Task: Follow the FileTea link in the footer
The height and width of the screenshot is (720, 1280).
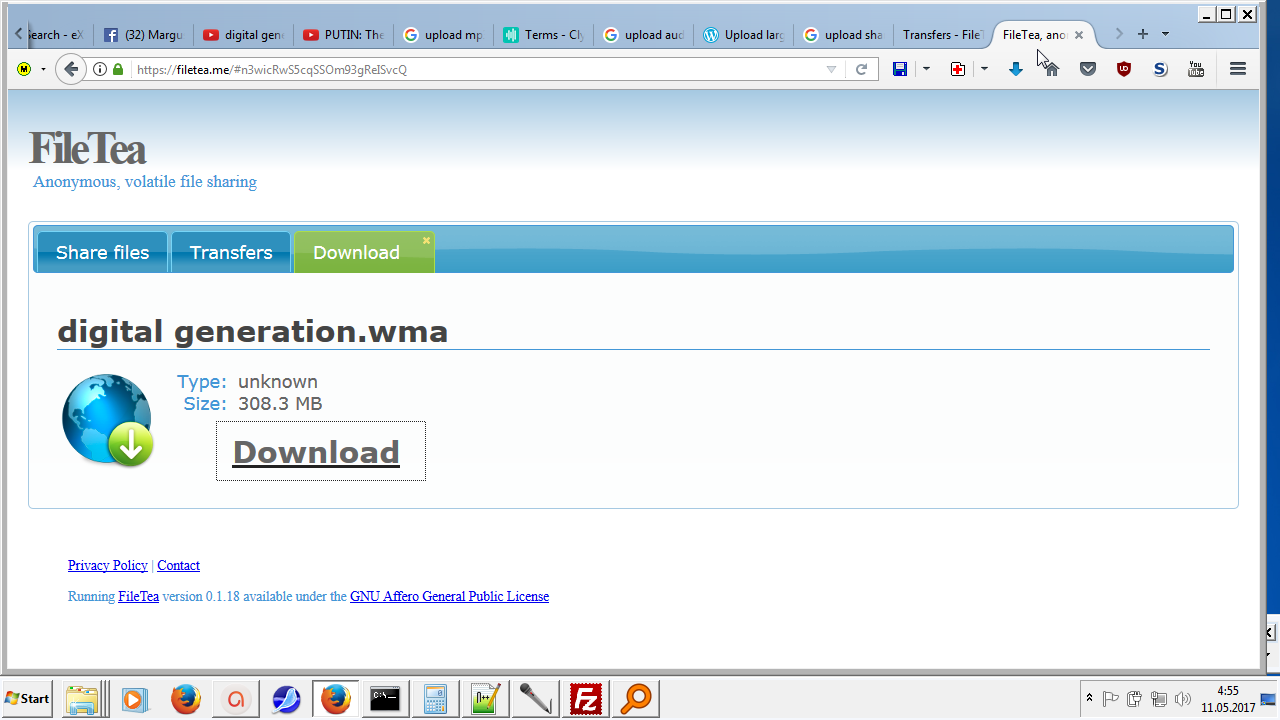Action: (138, 596)
